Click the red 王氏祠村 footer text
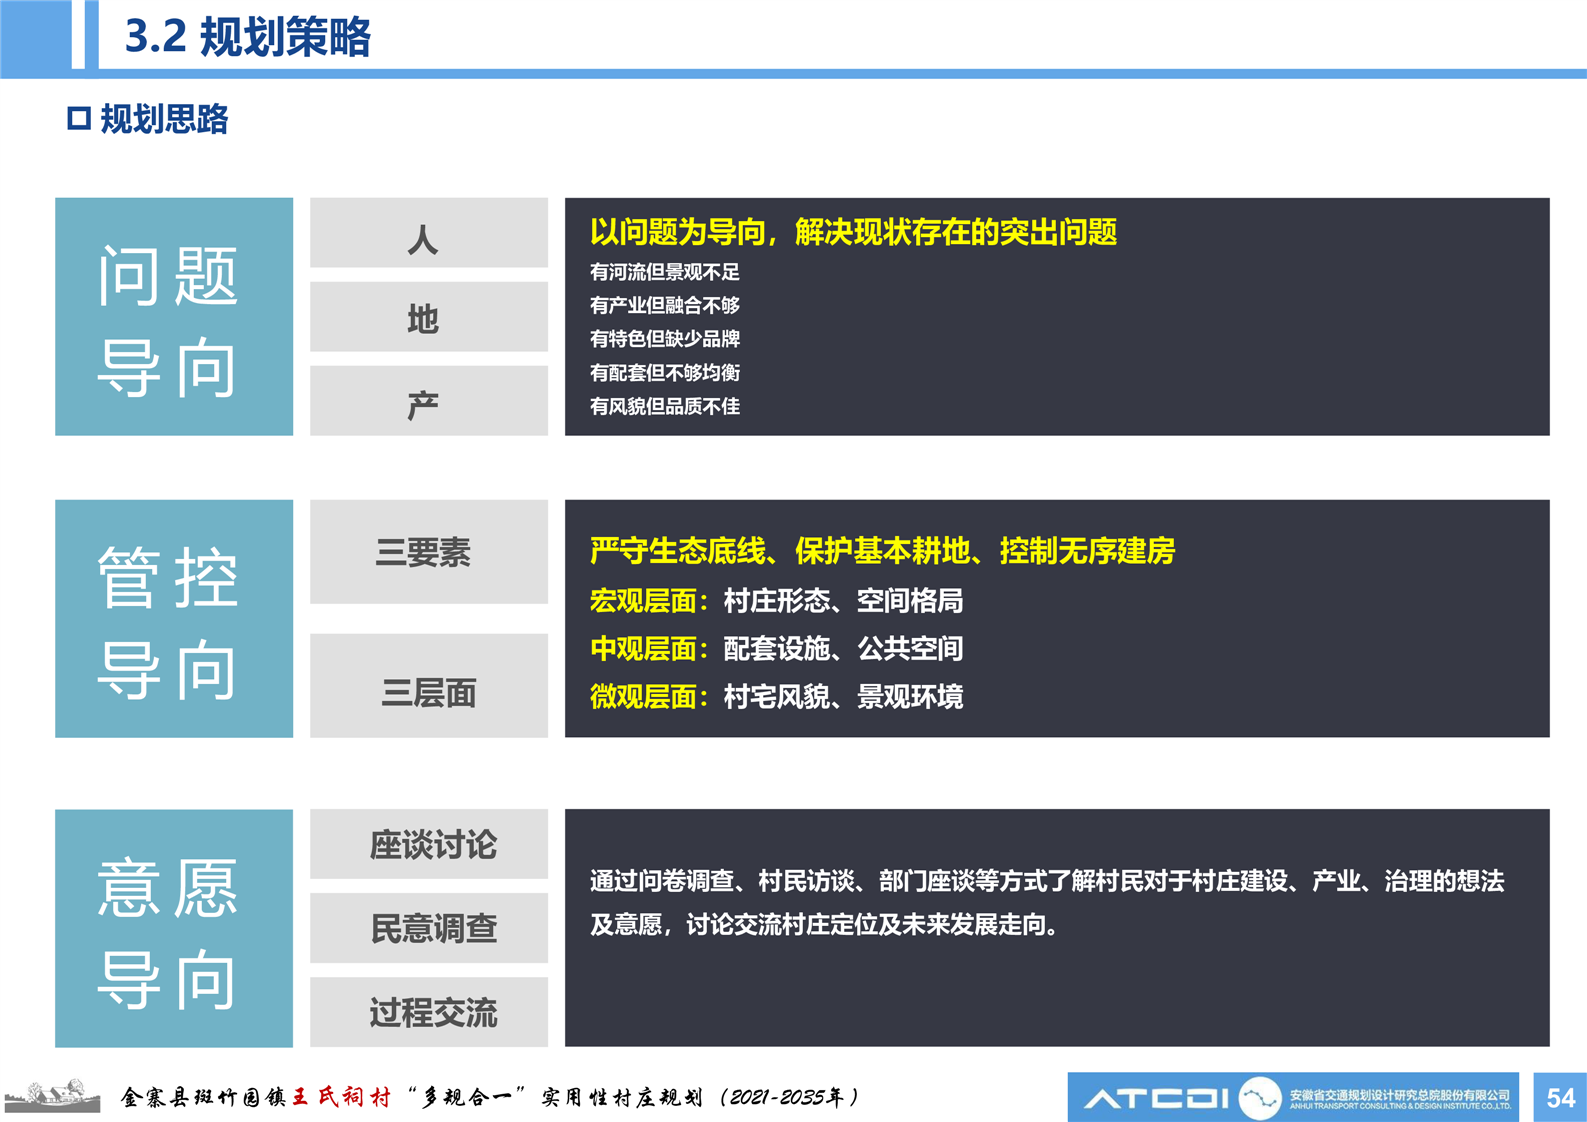This screenshot has height=1122, width=1587. click(342, 1097)
